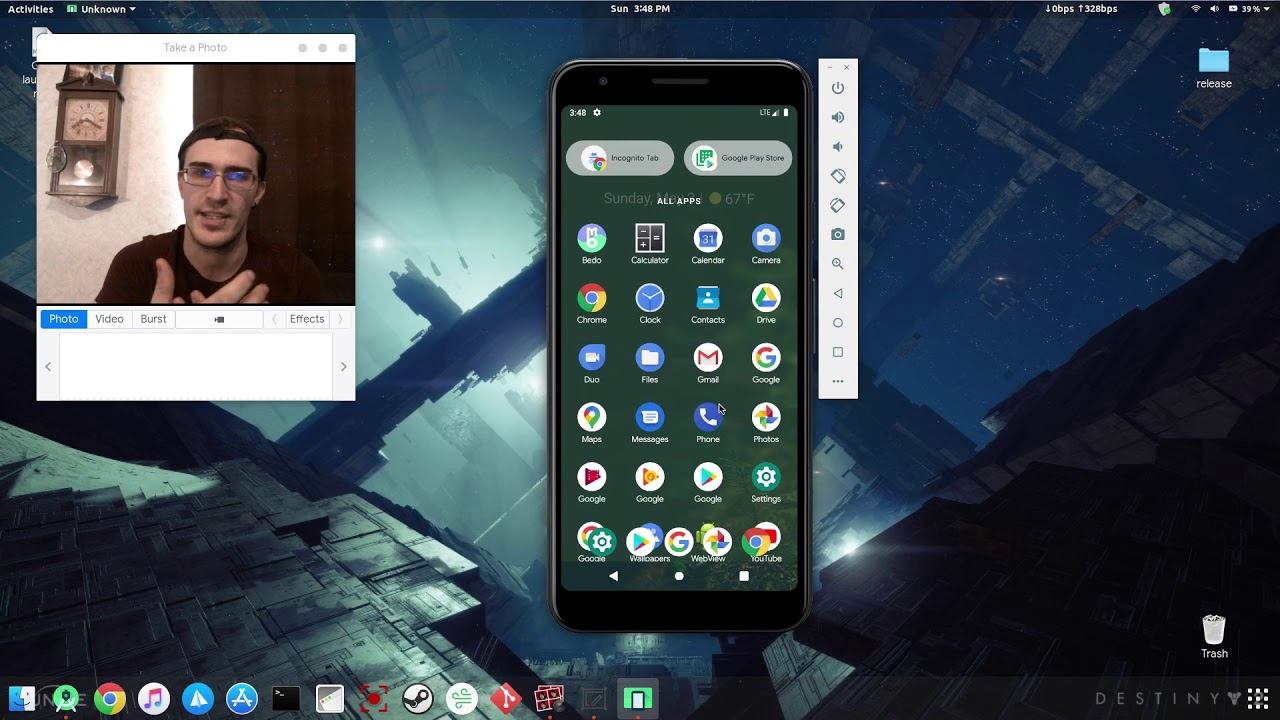1280x720 pixels.
Task: Click the Wi-Fi icon in the top bar
Action: pos(1195,9)
